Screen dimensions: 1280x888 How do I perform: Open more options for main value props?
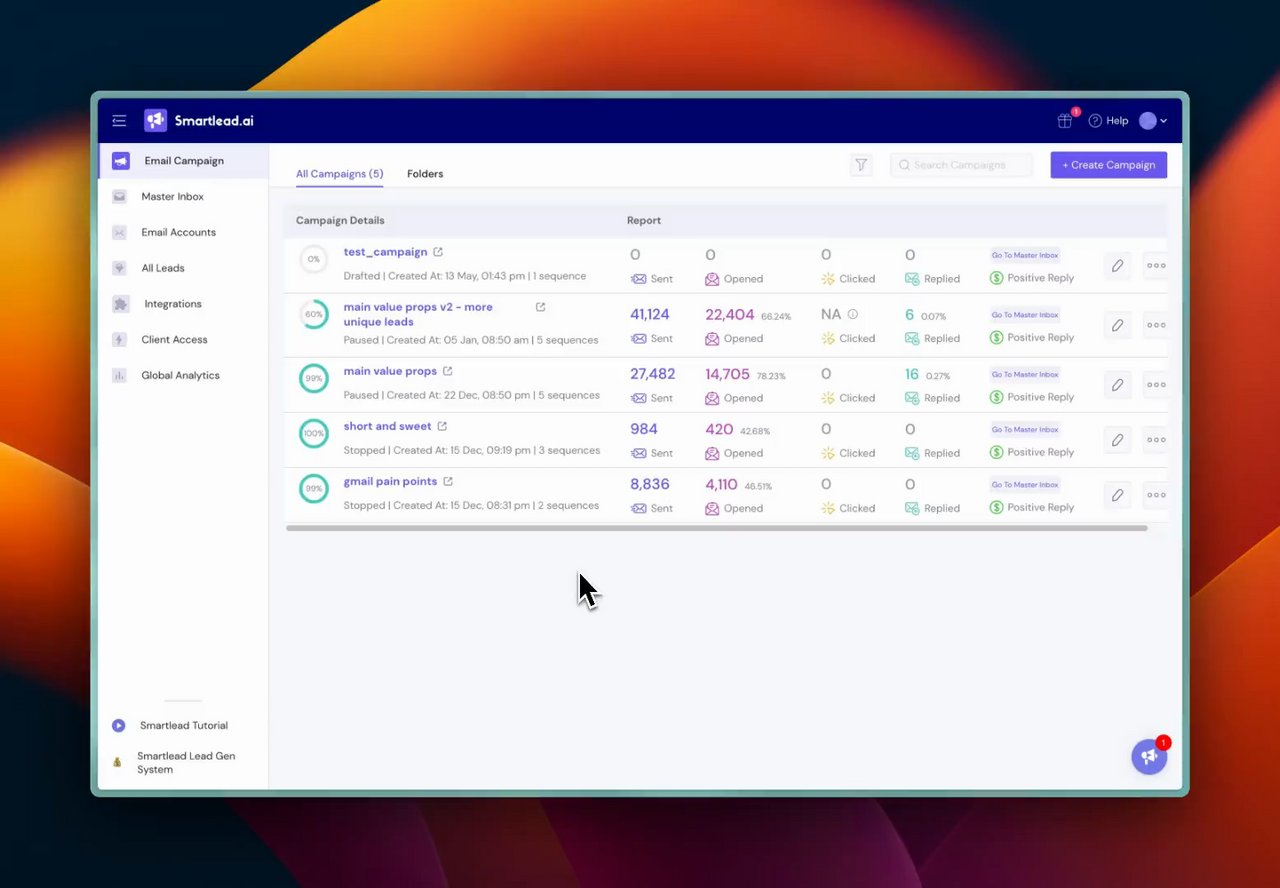[x=1156, y=385]
